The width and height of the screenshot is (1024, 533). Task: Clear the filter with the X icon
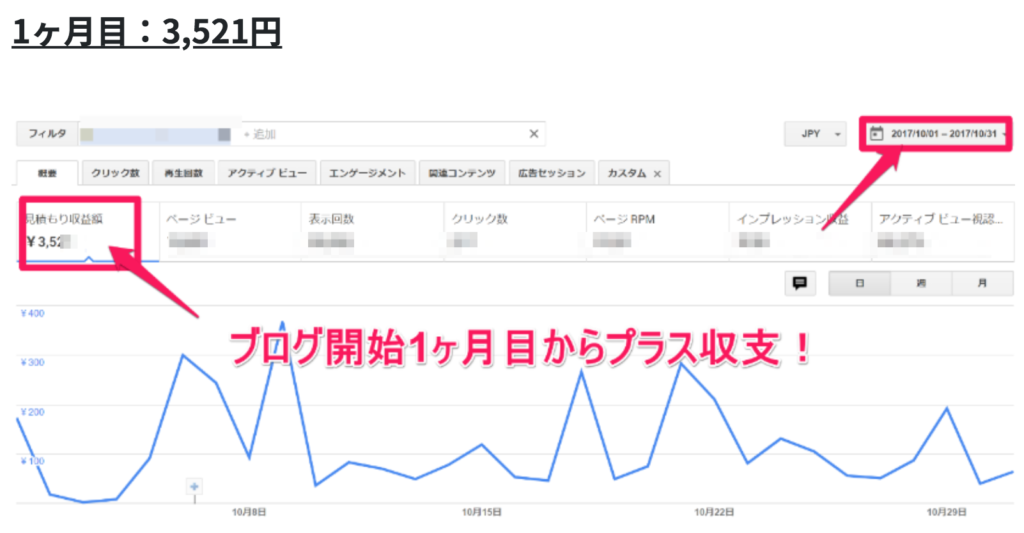[533, 134]
